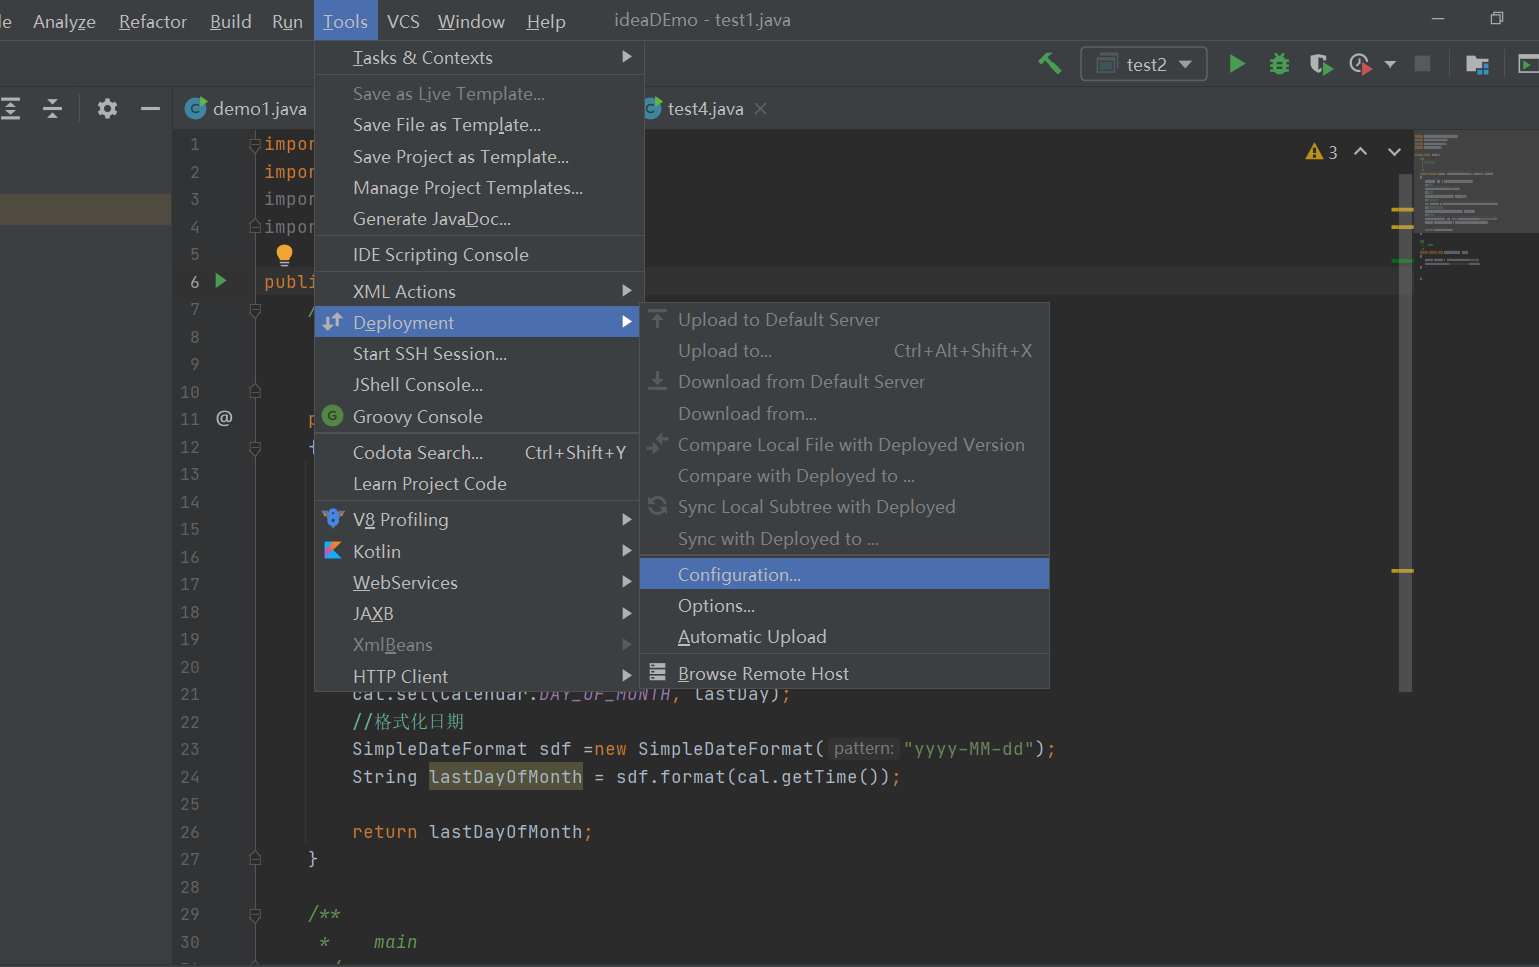Open the test2 run configuration dropdown

pos(1144,64)
